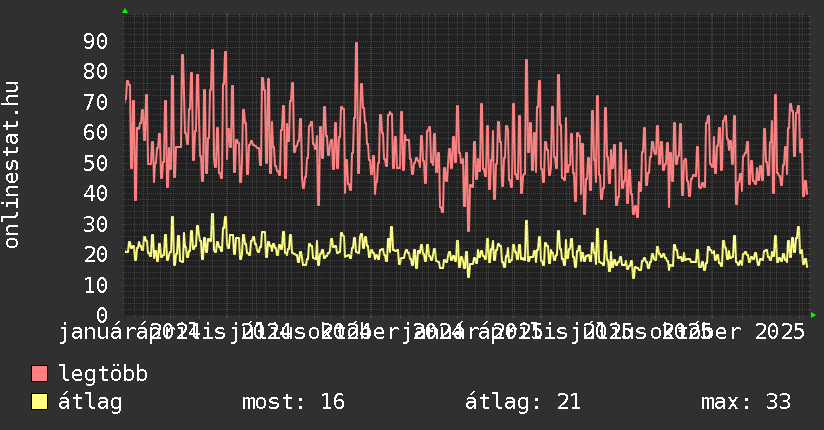Click the 10 label on the y-axis
The height and width of the screenshot is (430, 824).
click(x=95, y=285)
